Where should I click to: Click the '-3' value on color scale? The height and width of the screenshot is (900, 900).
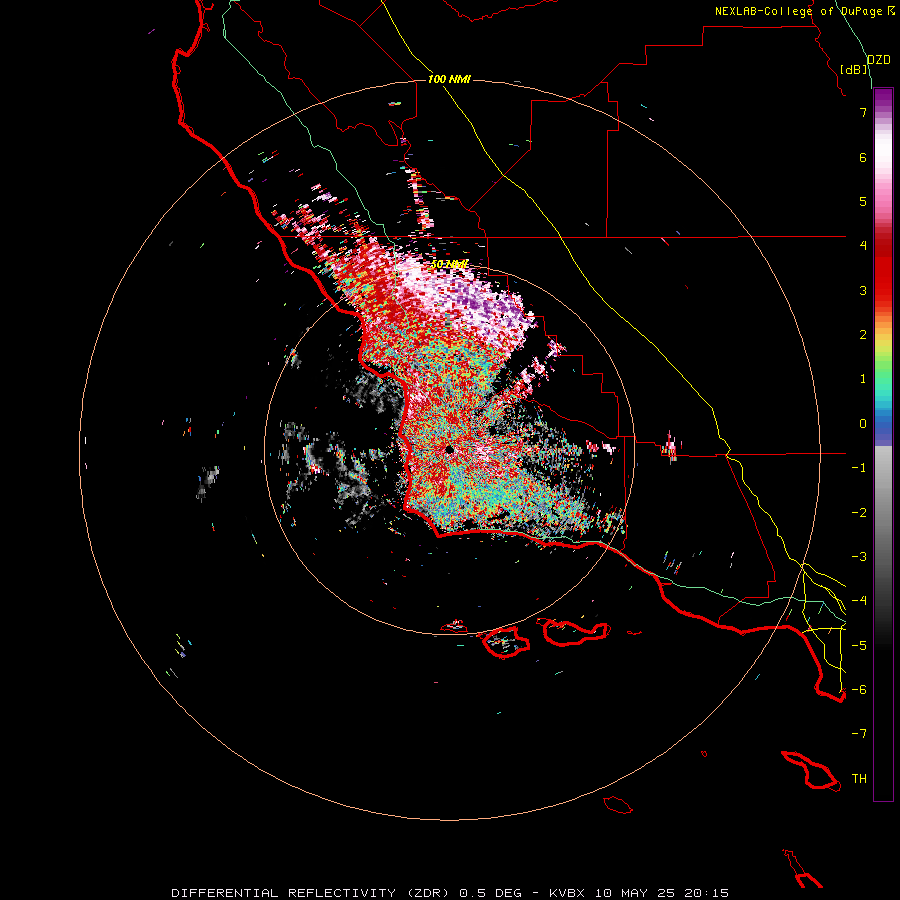point(859,557)
